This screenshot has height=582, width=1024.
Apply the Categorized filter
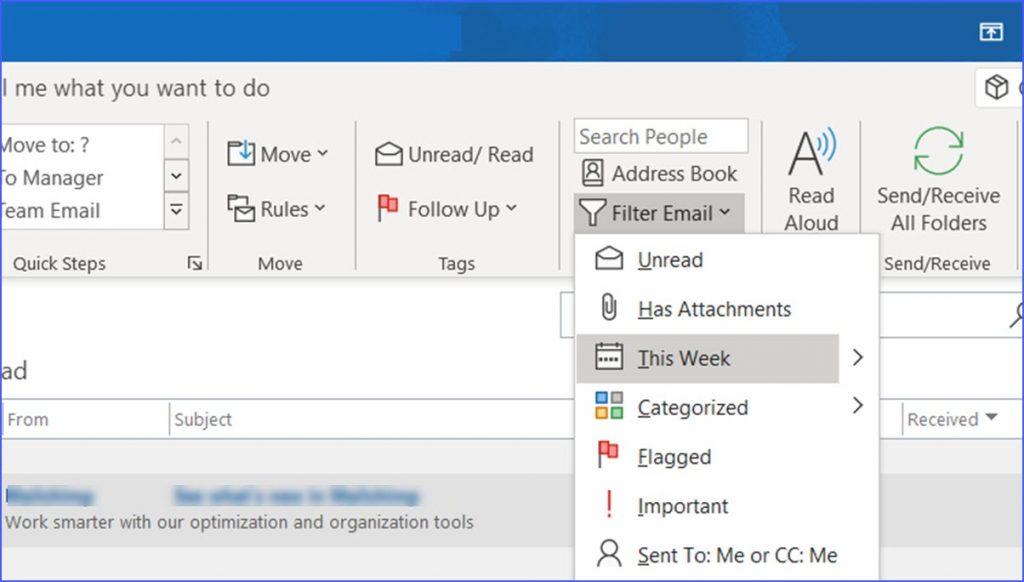(x=693, y=408)
